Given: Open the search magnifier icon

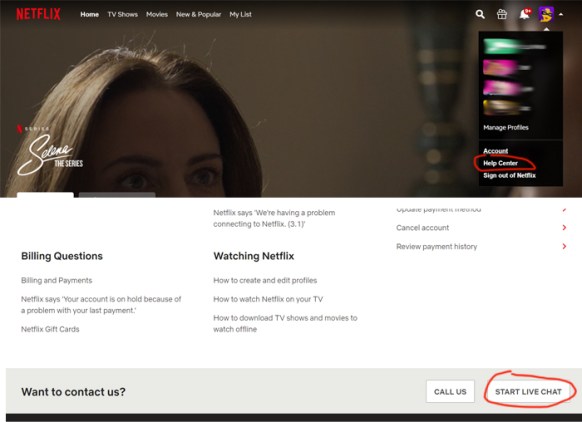Looking at the screenshot, I should [x=480, y=14].
